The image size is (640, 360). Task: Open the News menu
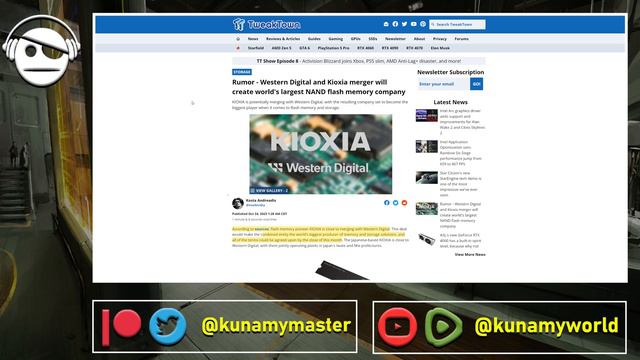(253, 39)
